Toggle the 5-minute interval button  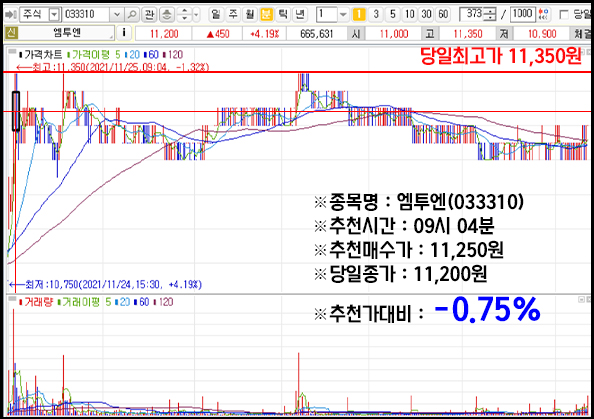(392, 15)
